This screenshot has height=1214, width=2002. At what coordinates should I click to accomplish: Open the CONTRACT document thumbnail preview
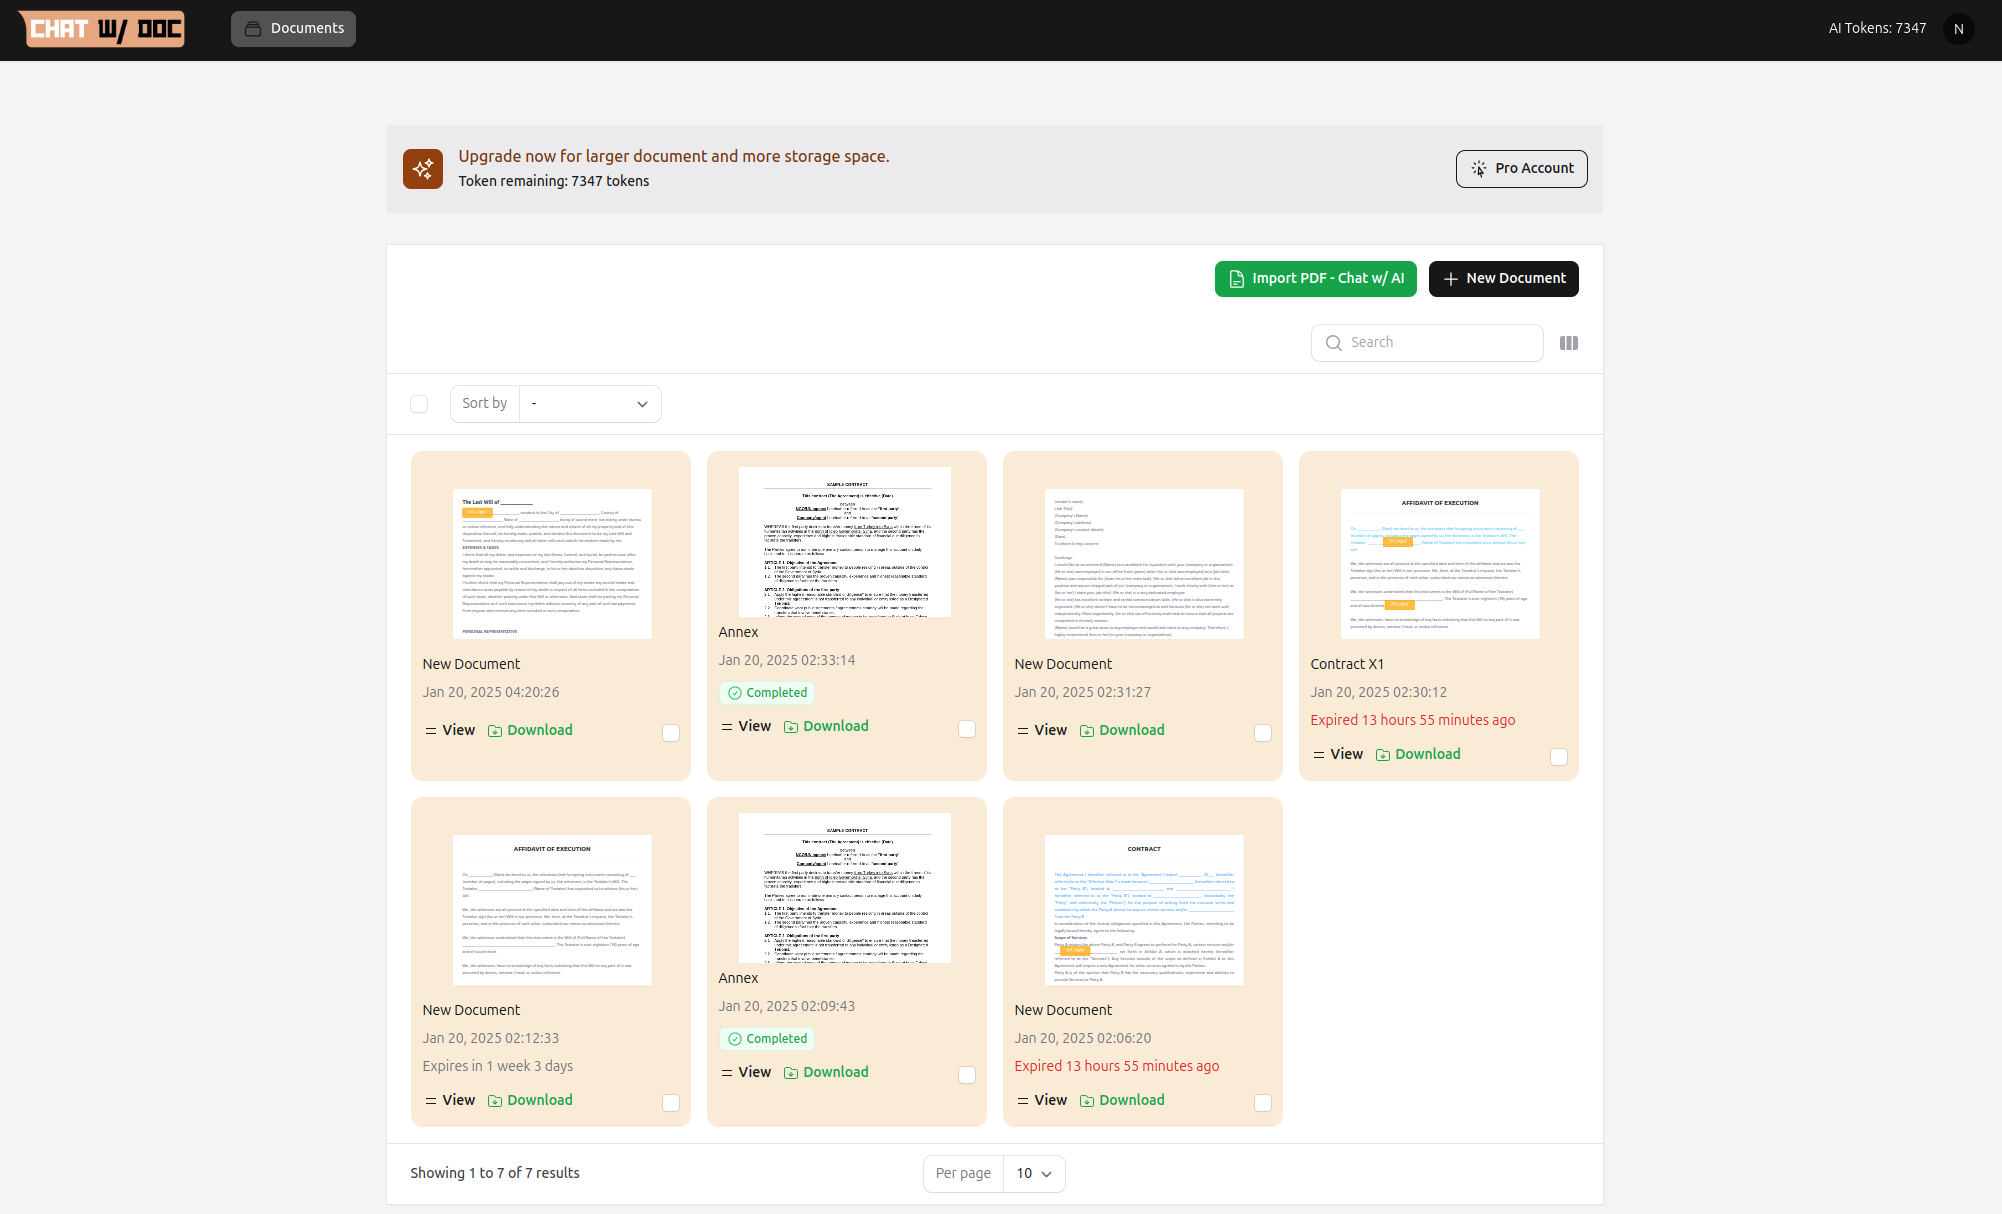(1144, 909)
